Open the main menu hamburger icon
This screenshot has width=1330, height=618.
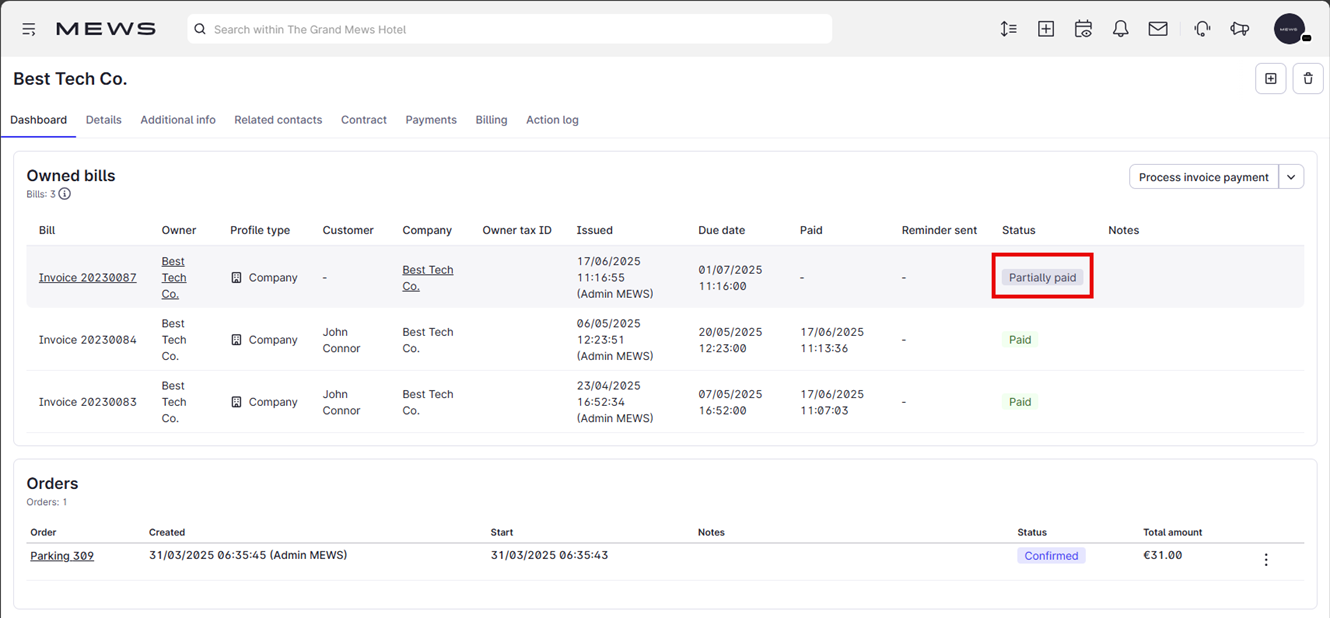click(x=29, y=29)
